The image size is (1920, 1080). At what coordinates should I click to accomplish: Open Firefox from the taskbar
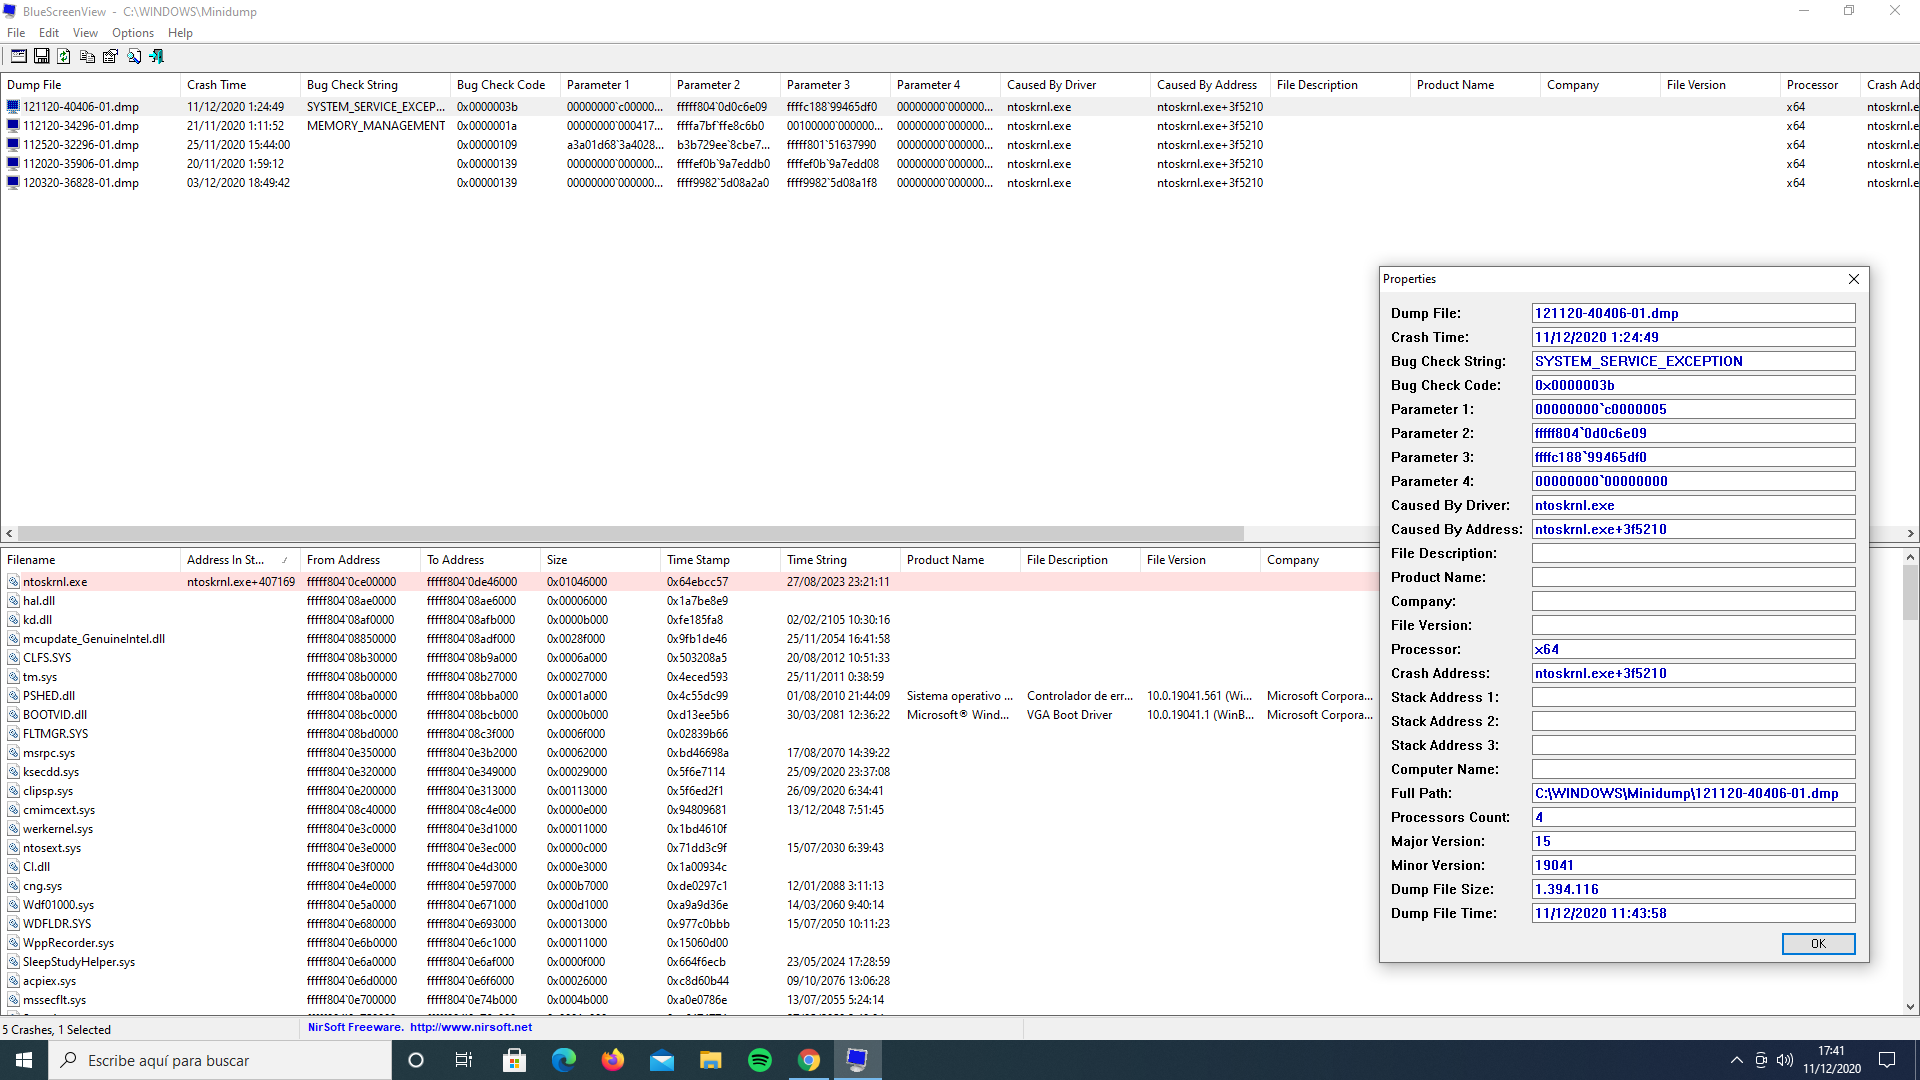(x=613, y=1060)
